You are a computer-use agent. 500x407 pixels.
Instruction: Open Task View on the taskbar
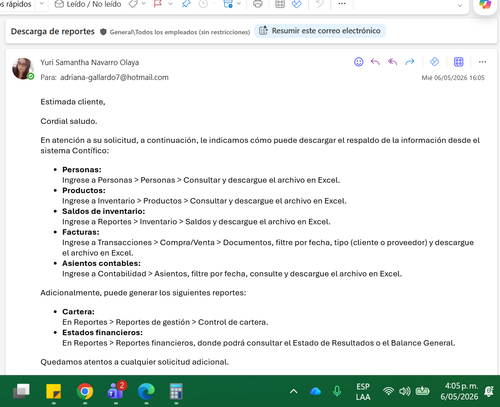click(21, 391)
